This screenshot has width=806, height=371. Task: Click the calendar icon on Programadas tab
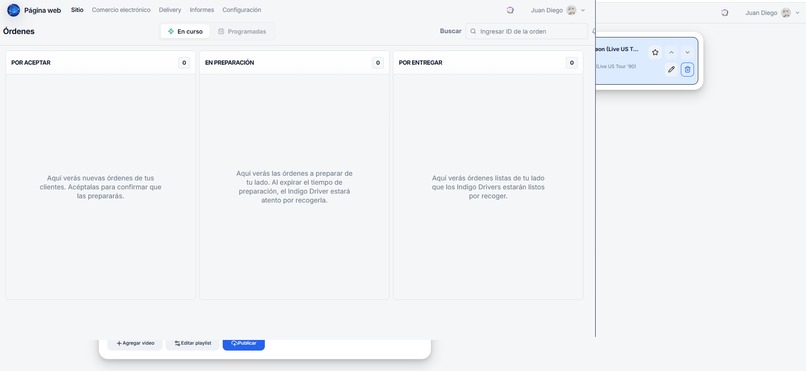(x=221, y=31)
